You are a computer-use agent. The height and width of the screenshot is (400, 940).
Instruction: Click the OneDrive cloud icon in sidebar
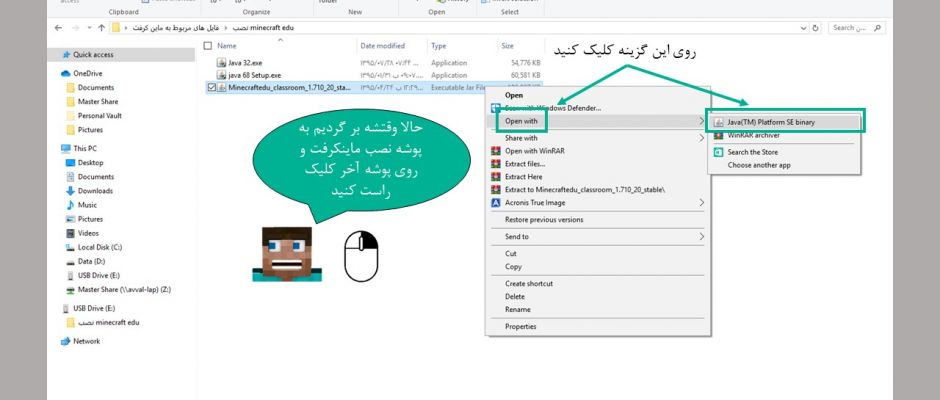[66, 74]
